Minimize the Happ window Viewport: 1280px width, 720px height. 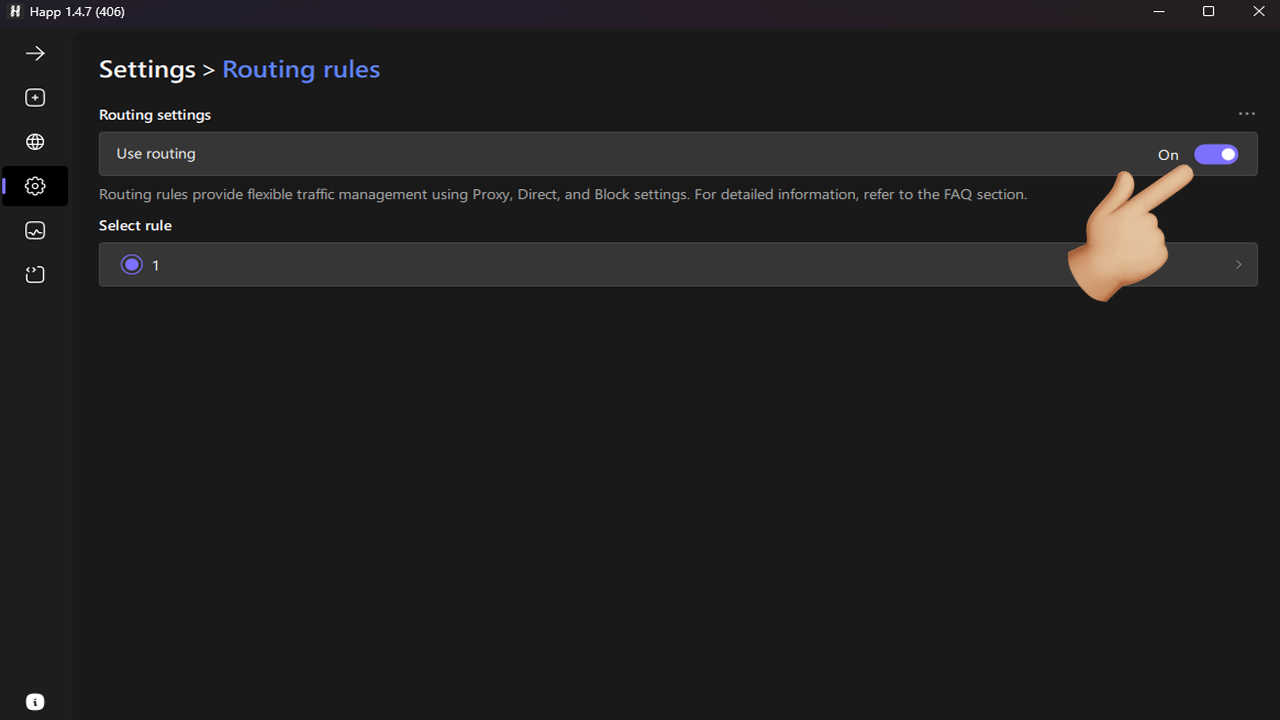click(x=1158, y=11)
